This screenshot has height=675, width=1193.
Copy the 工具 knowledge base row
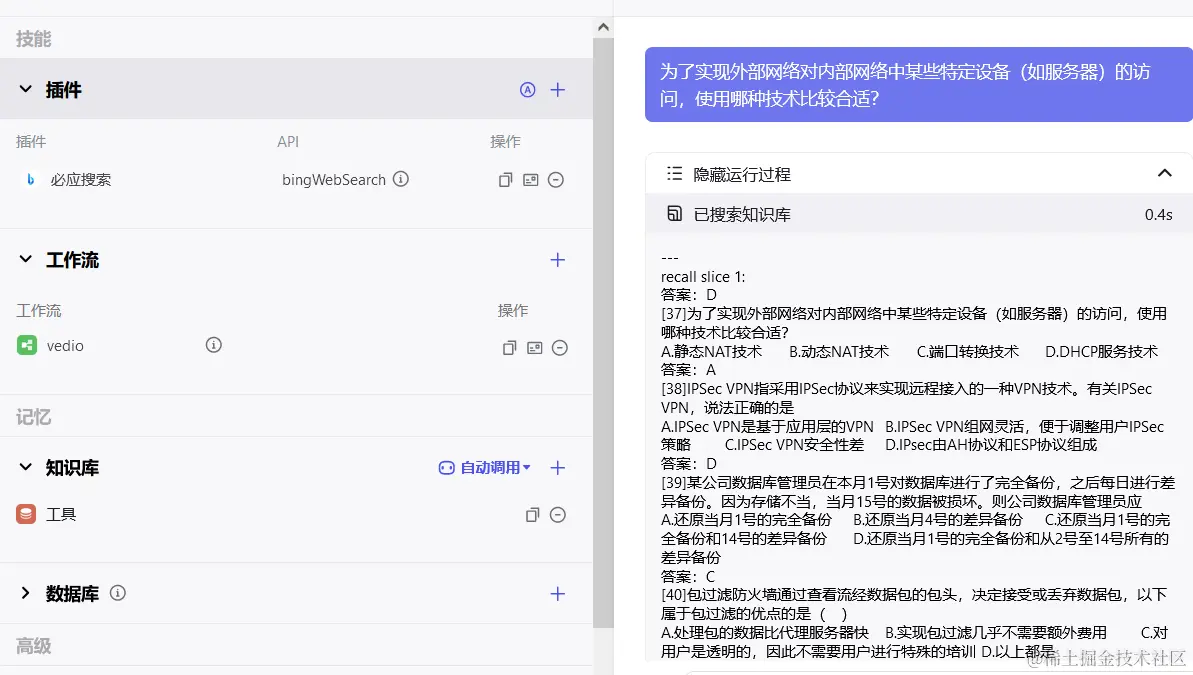coord(533,514)
